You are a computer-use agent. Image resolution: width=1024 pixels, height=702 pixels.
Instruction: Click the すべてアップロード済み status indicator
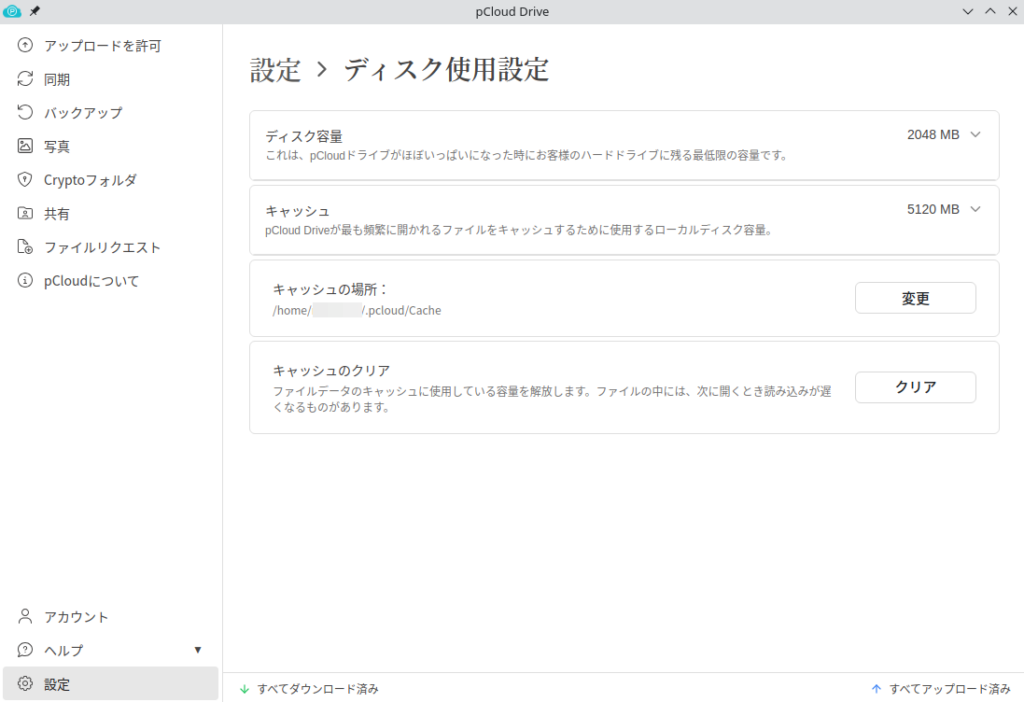941,689
